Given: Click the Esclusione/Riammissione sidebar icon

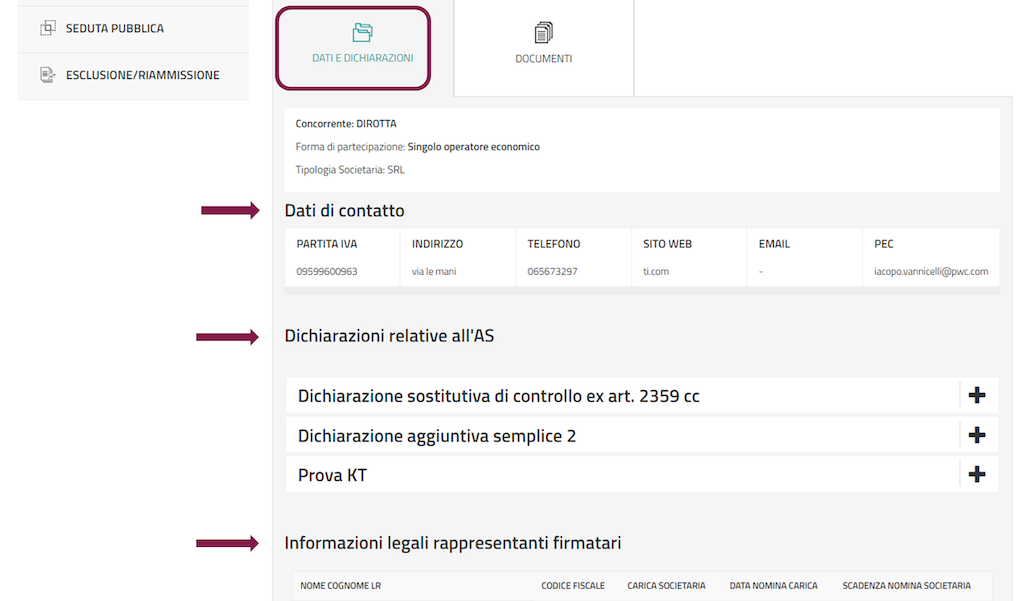Looking at the screenshot, I should click(x=47, y=75).
